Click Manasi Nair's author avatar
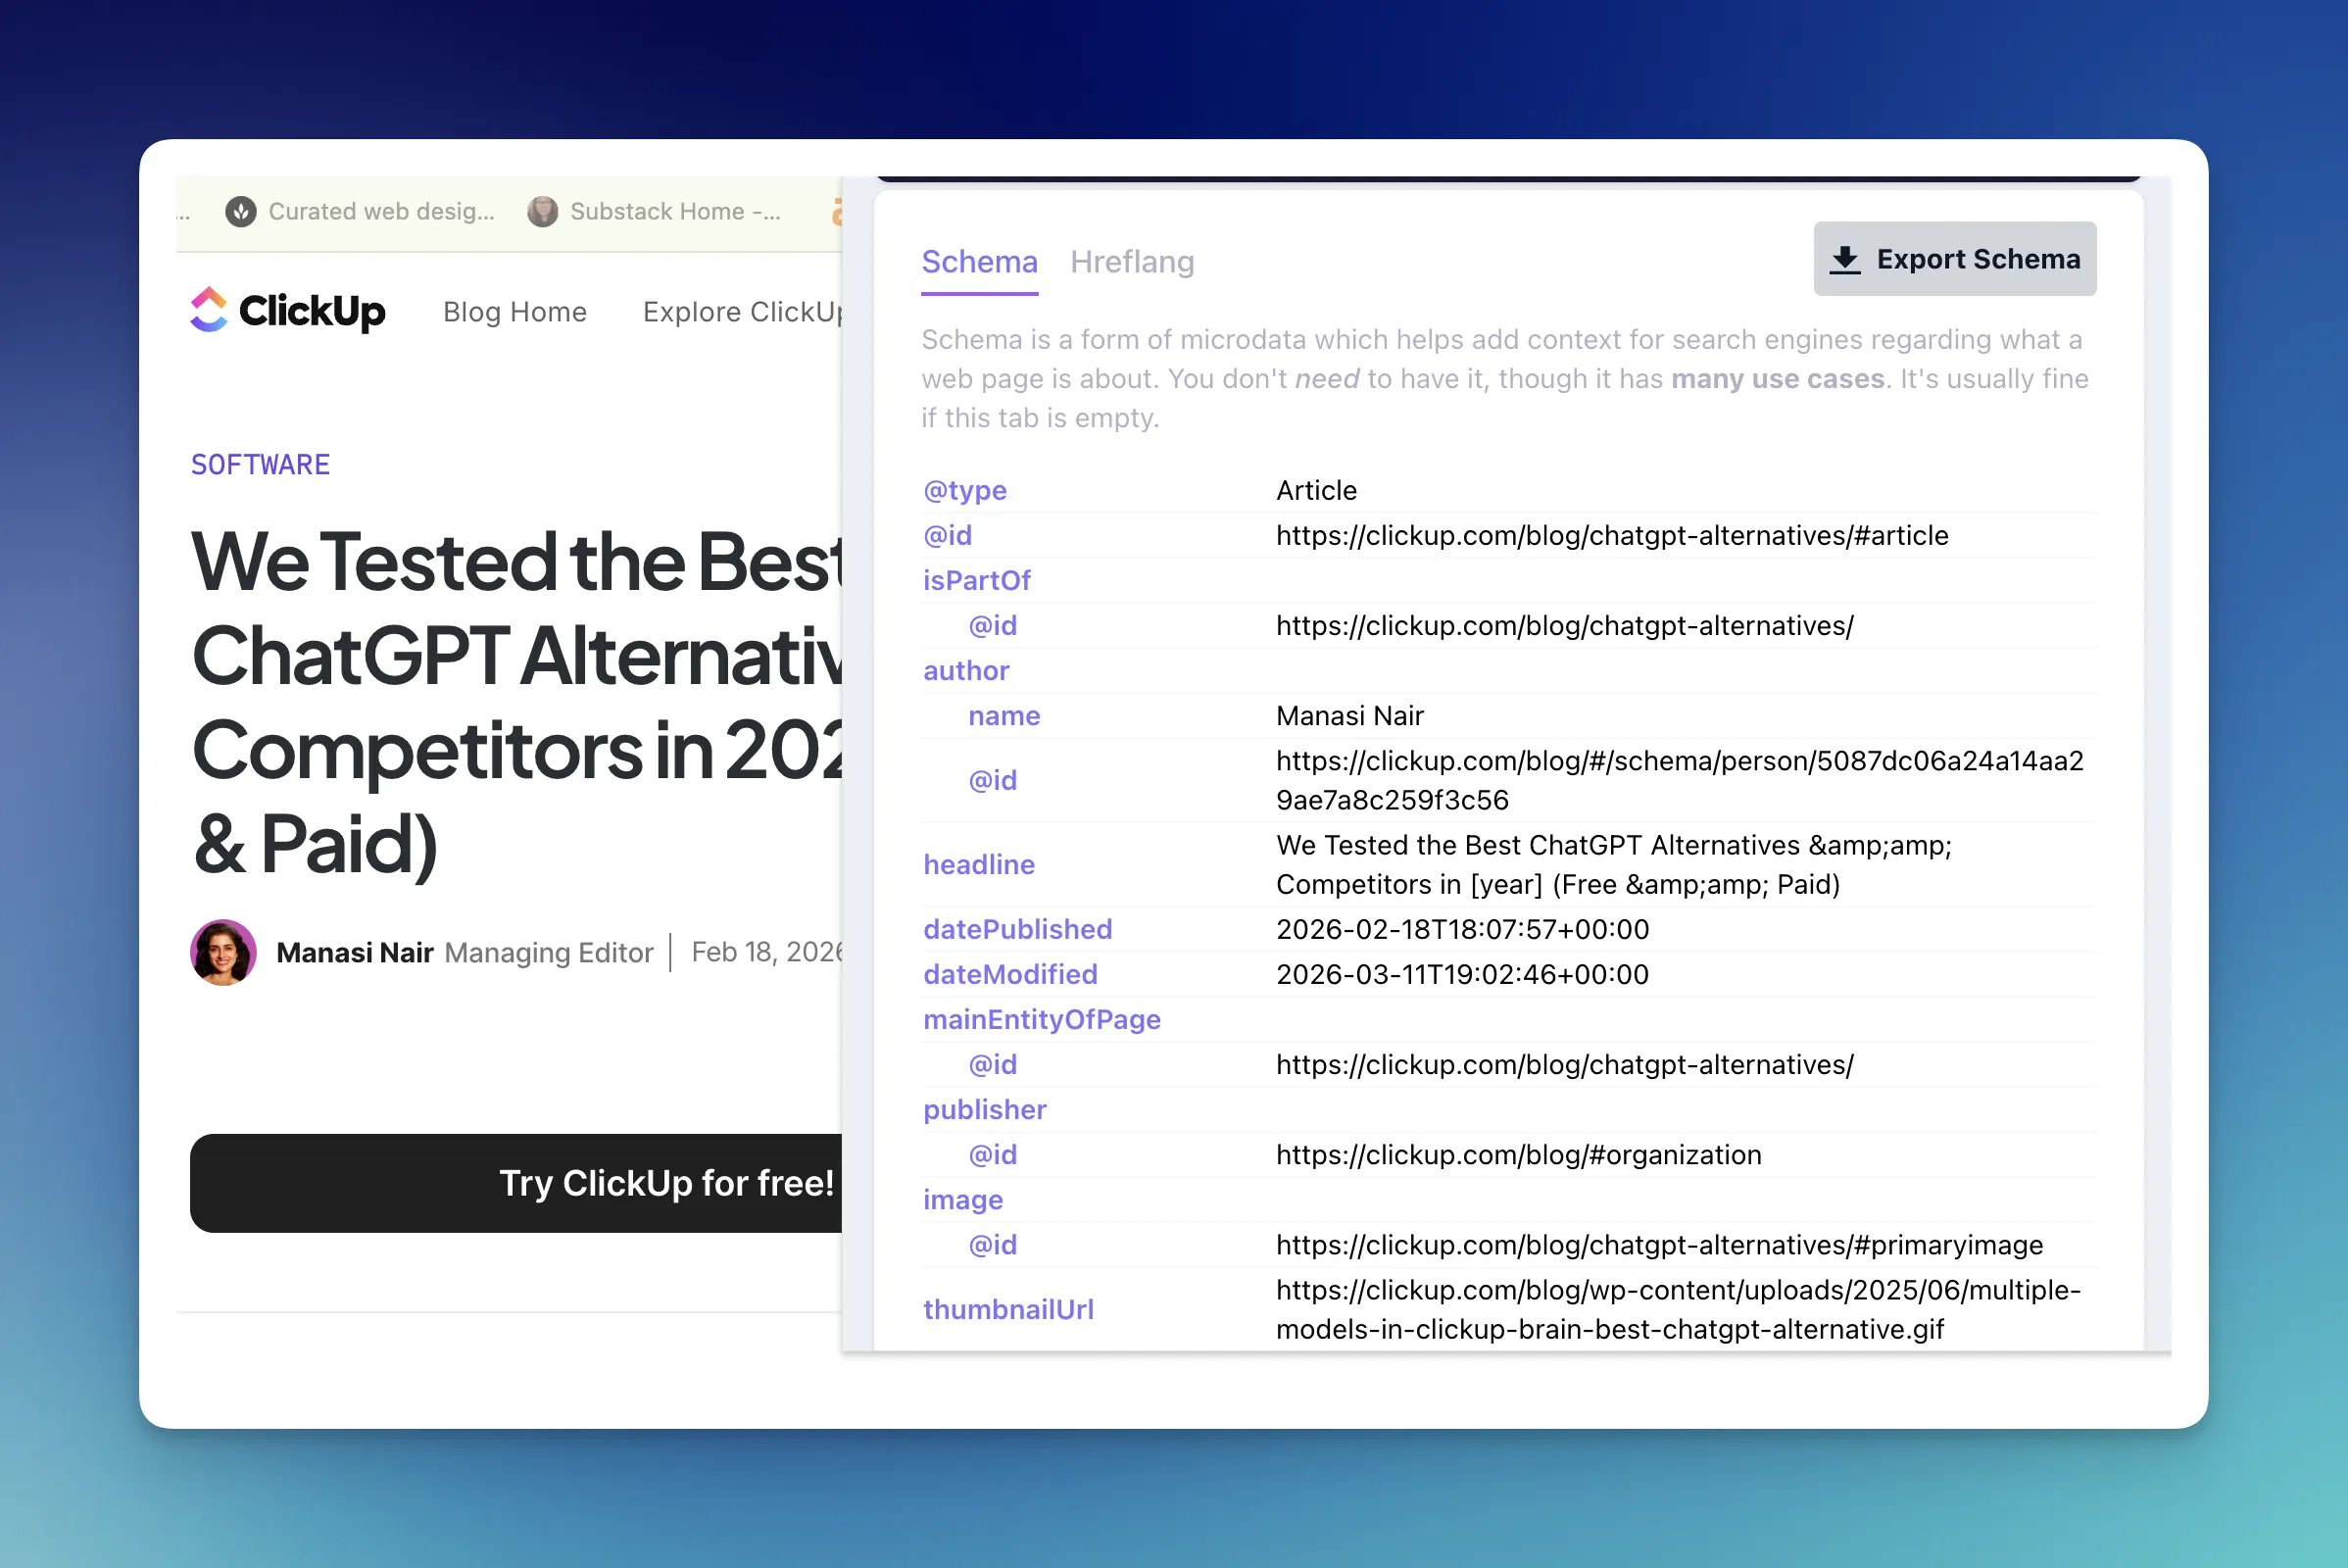Viewport: 2348px width, 1568px height. click(223, 952)
